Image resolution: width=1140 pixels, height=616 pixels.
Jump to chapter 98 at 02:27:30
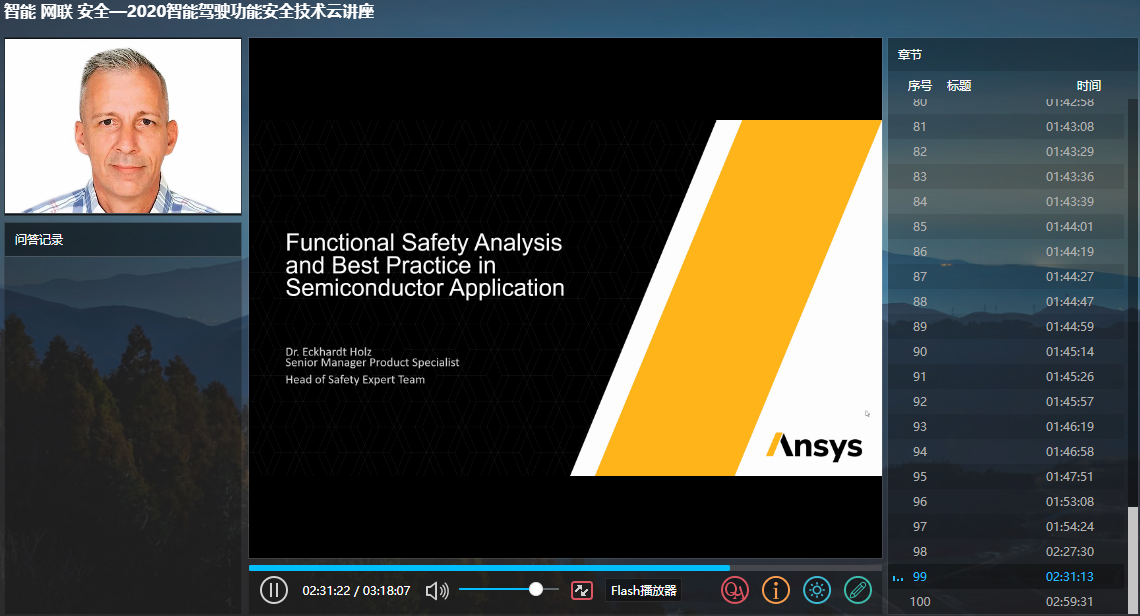click(x=1007, y=551)
